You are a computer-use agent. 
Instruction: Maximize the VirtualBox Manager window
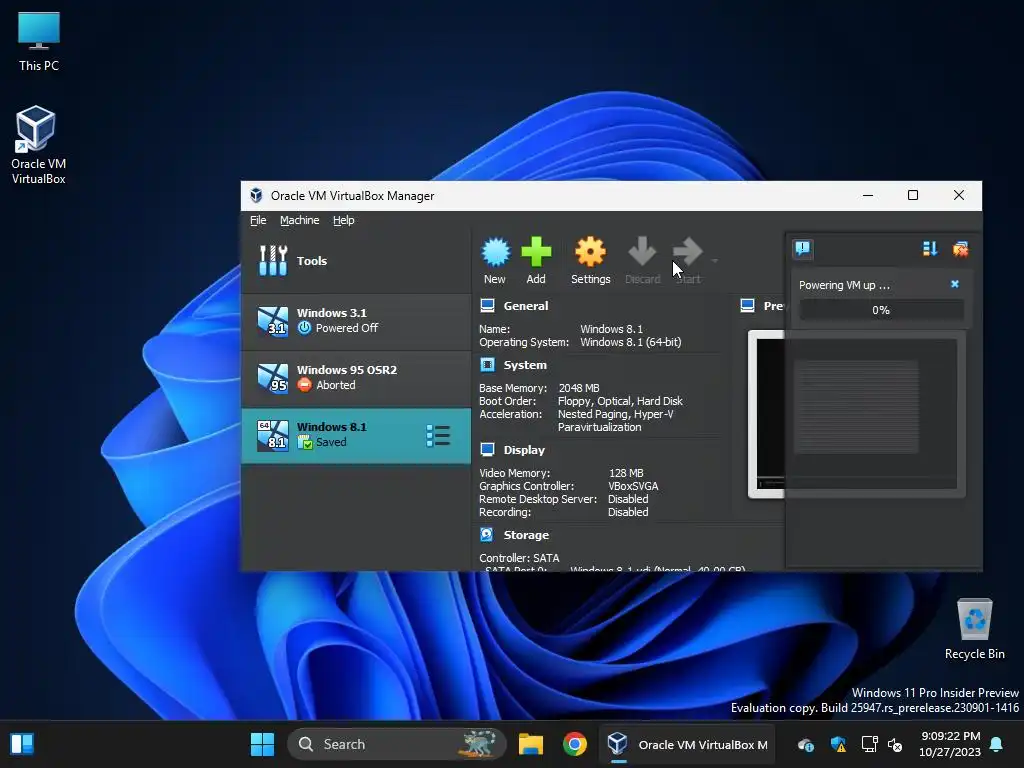(913, 195)
